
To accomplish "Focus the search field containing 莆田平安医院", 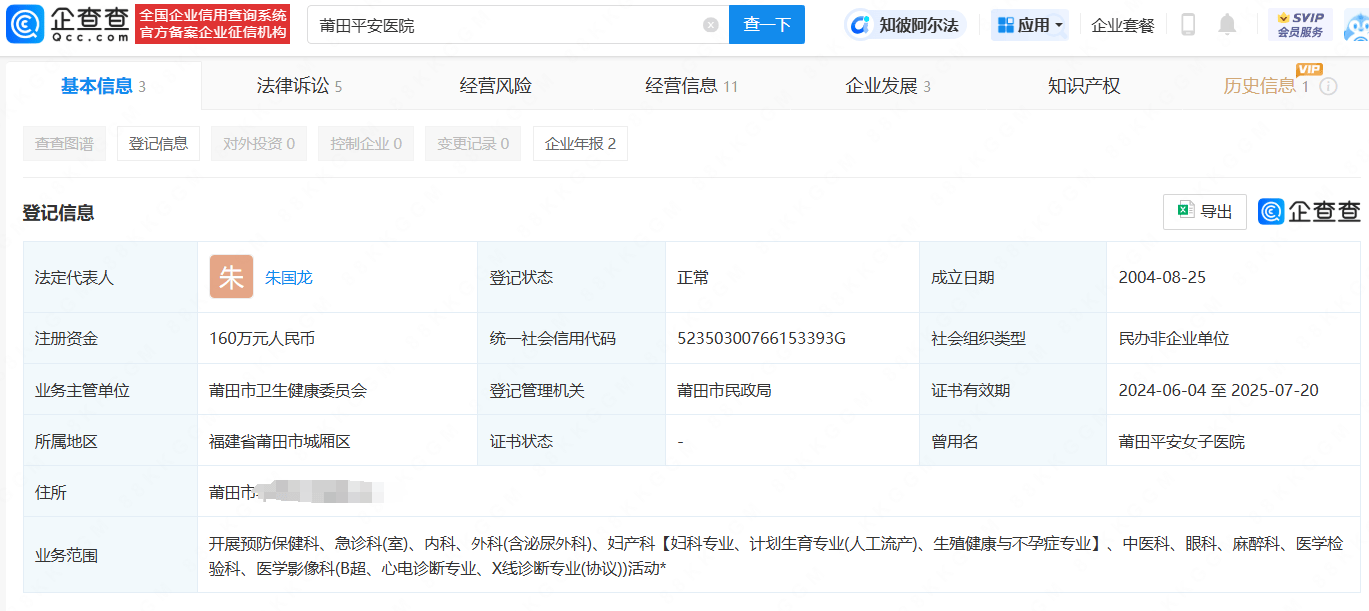I will click(x=505, y=25).
